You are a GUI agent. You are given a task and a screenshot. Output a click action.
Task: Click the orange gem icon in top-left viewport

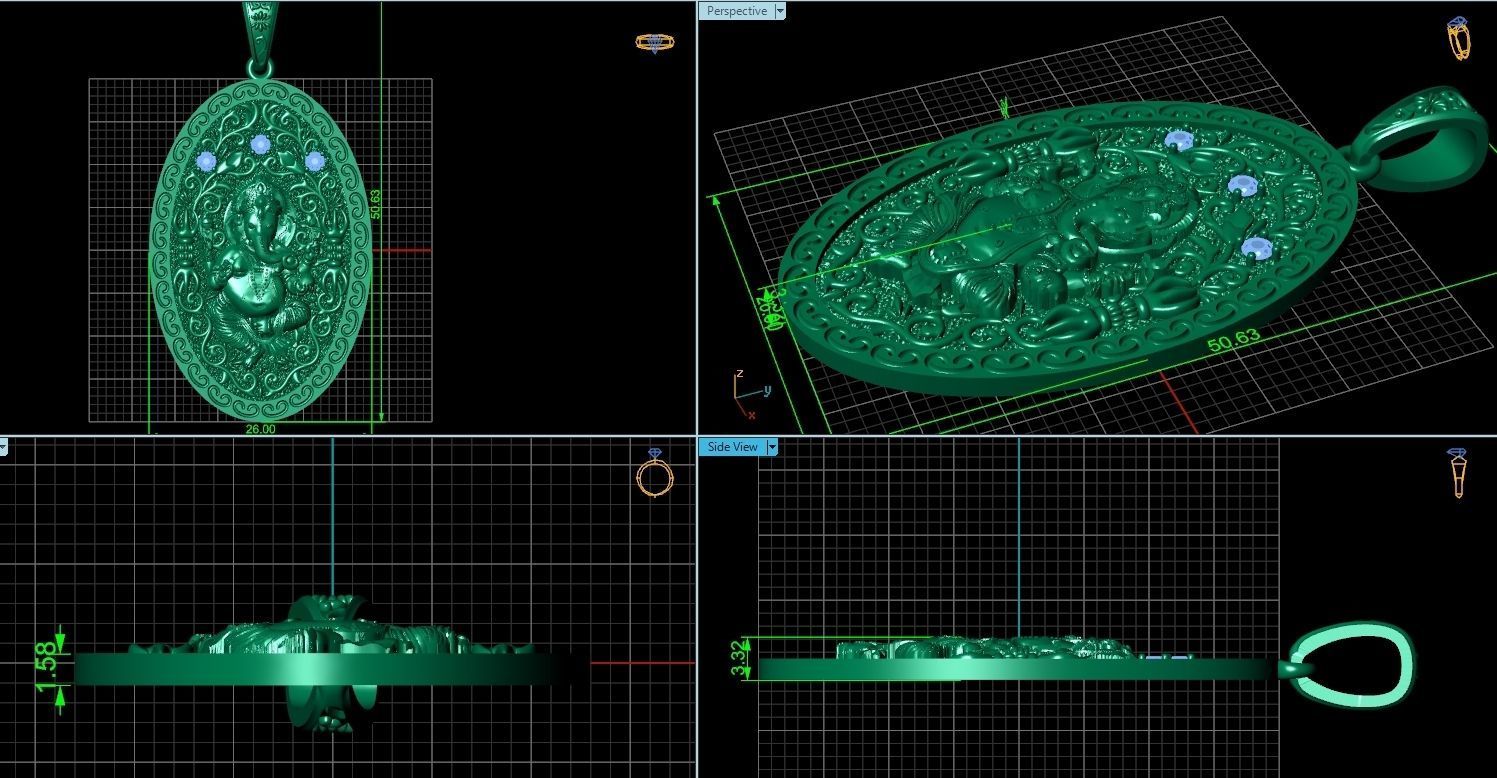pos(654,42)
